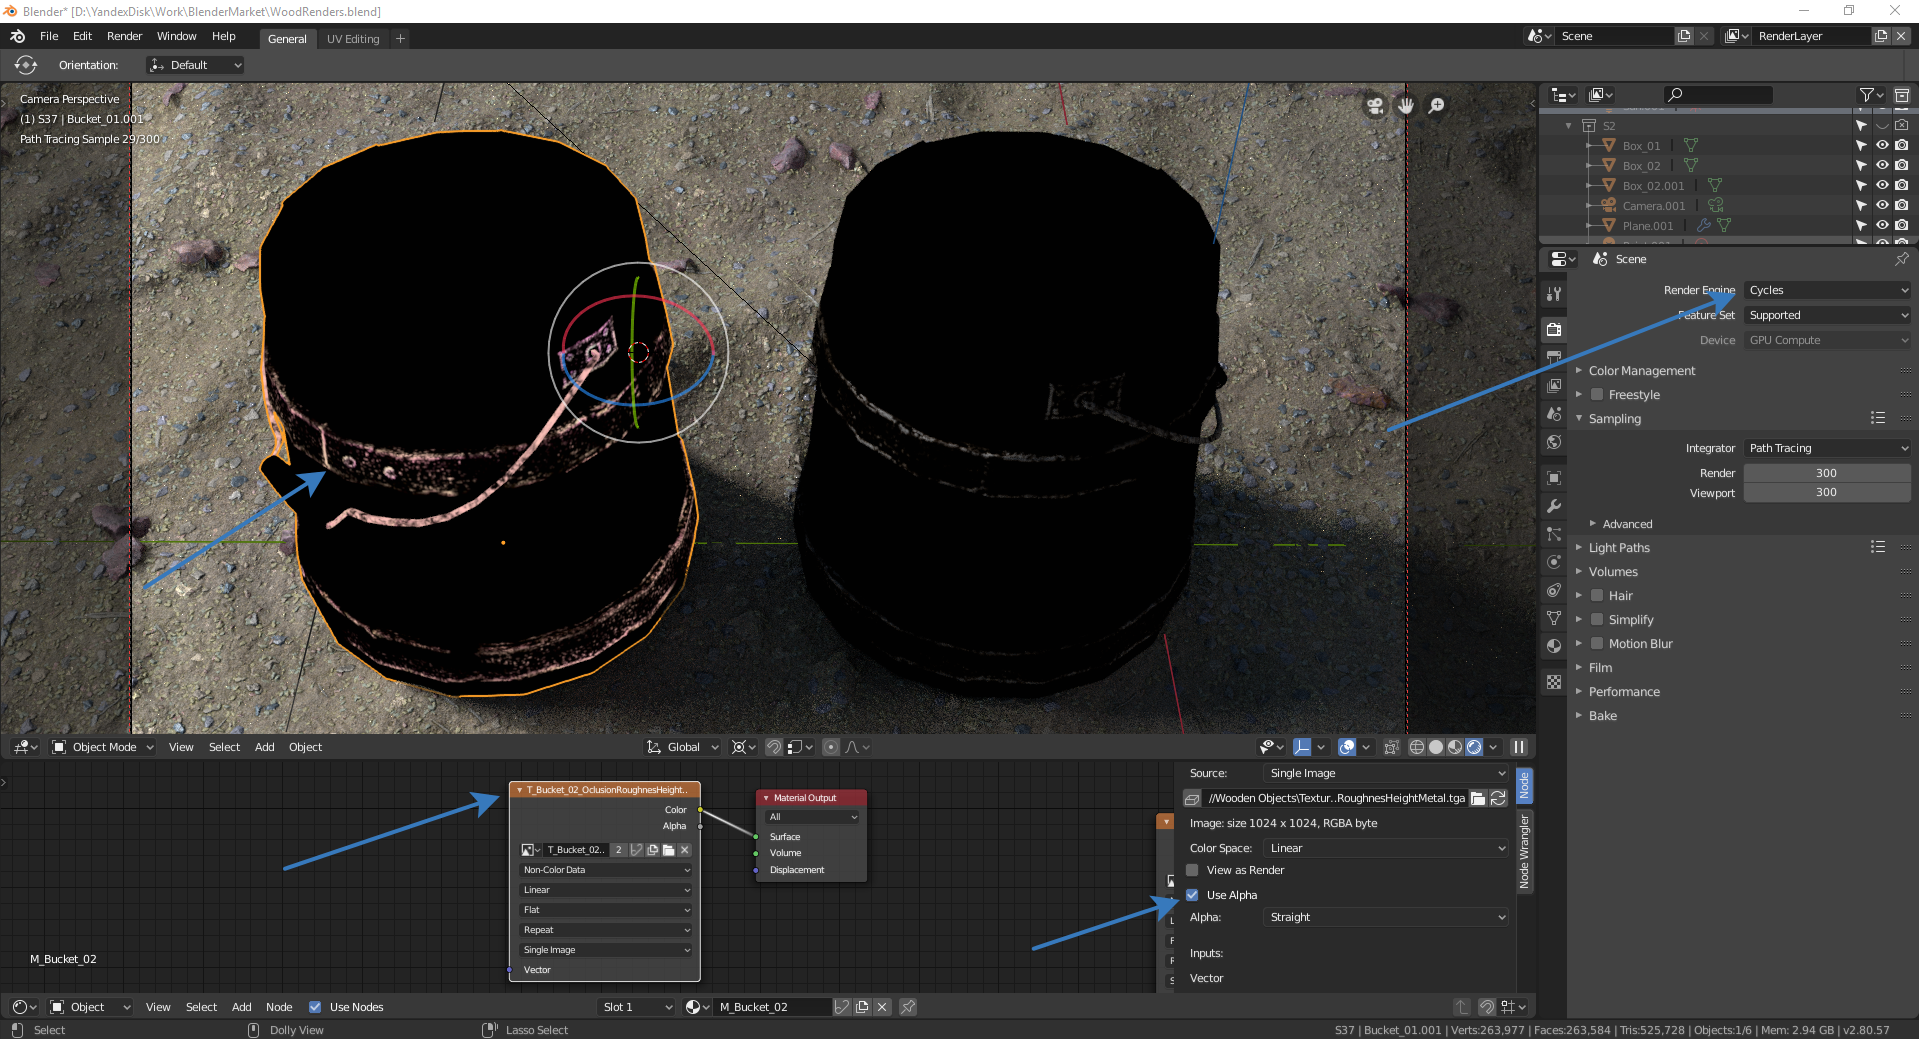Uncheck the Use Alpha checkbox

coord(1192,895)
